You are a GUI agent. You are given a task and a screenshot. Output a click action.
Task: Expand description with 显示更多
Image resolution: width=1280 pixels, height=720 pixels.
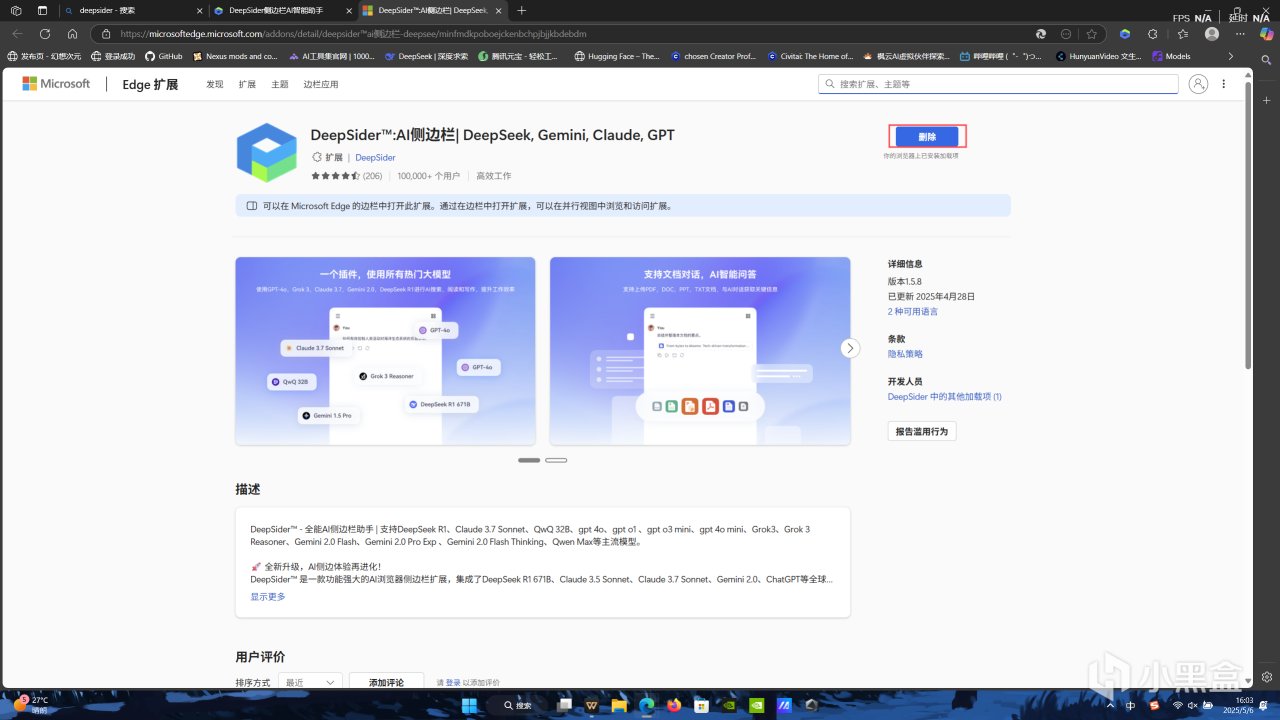click(268, 597)
